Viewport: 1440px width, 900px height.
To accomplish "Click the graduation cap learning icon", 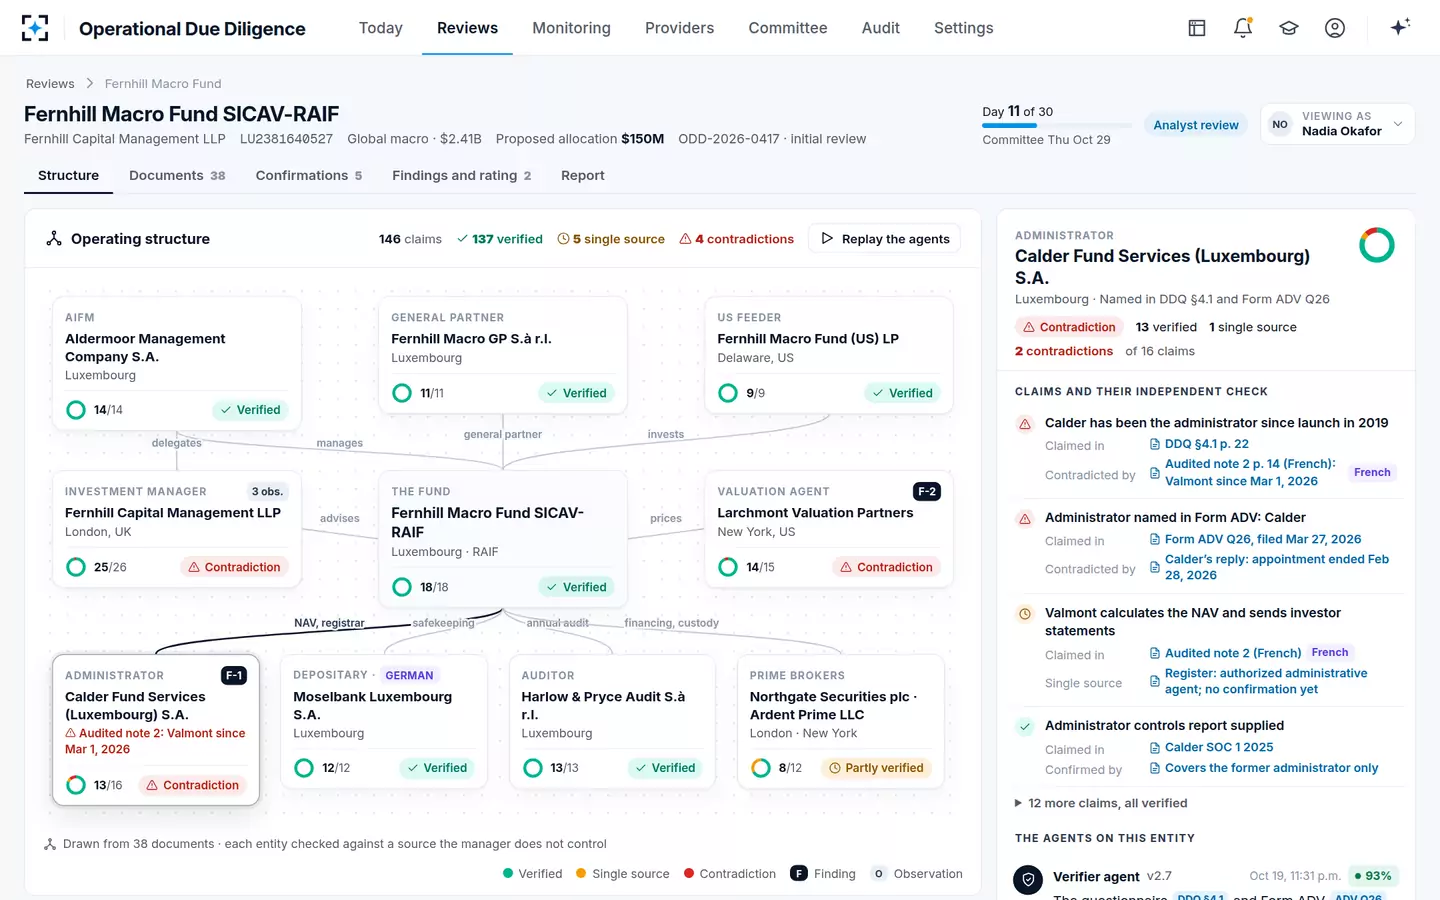I will click(x=1289, y=28).
